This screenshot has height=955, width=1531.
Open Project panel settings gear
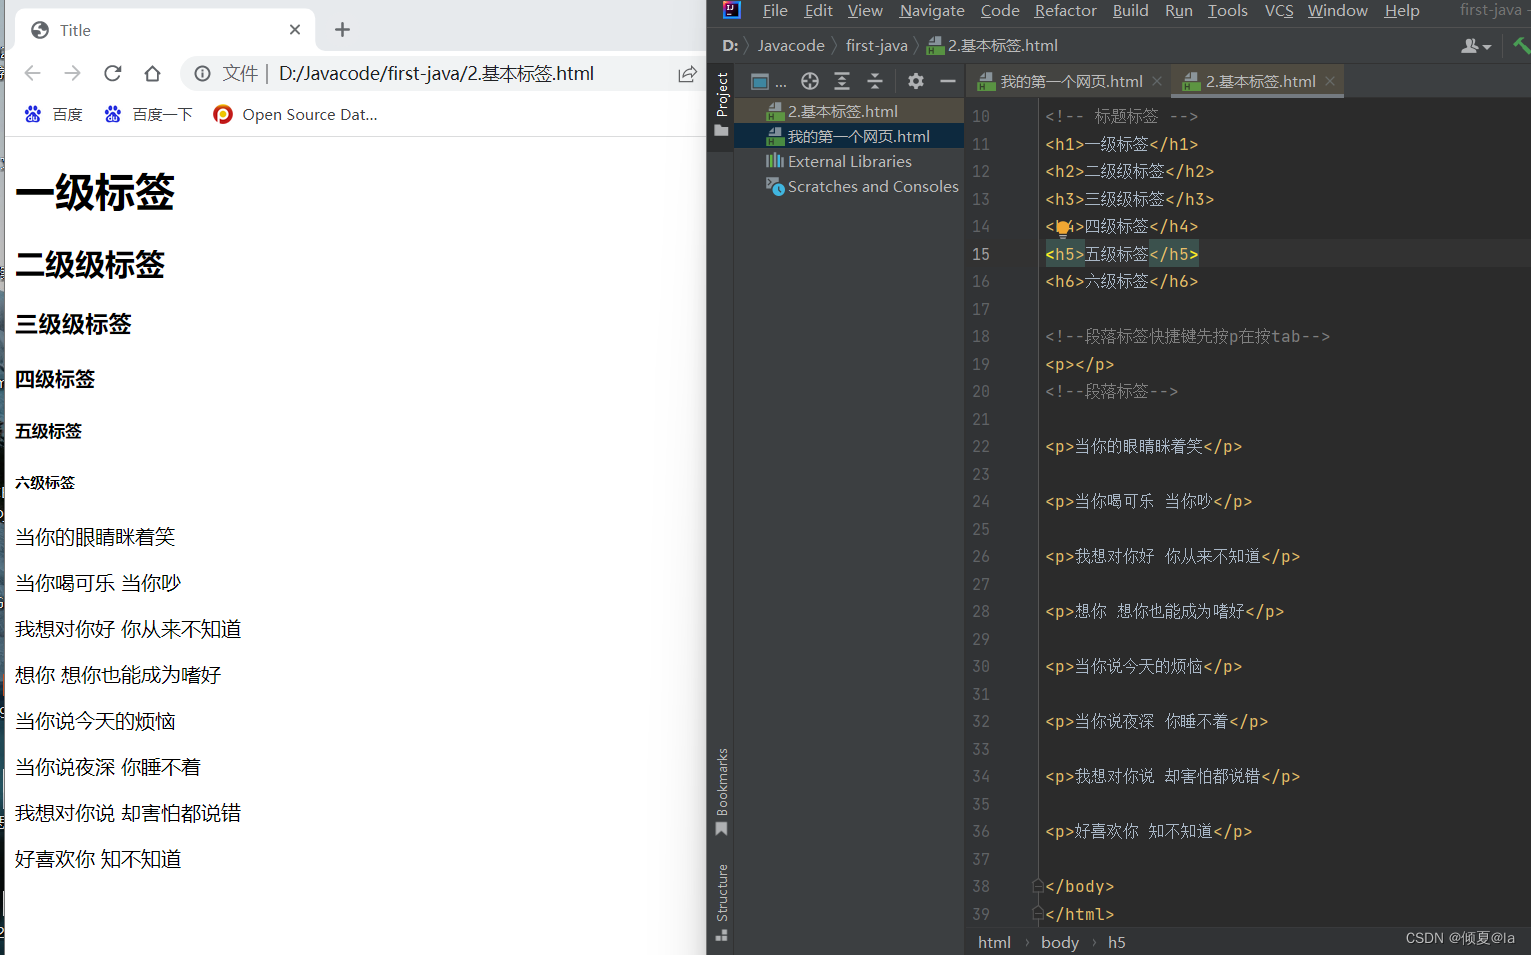[x=916, y=81]
